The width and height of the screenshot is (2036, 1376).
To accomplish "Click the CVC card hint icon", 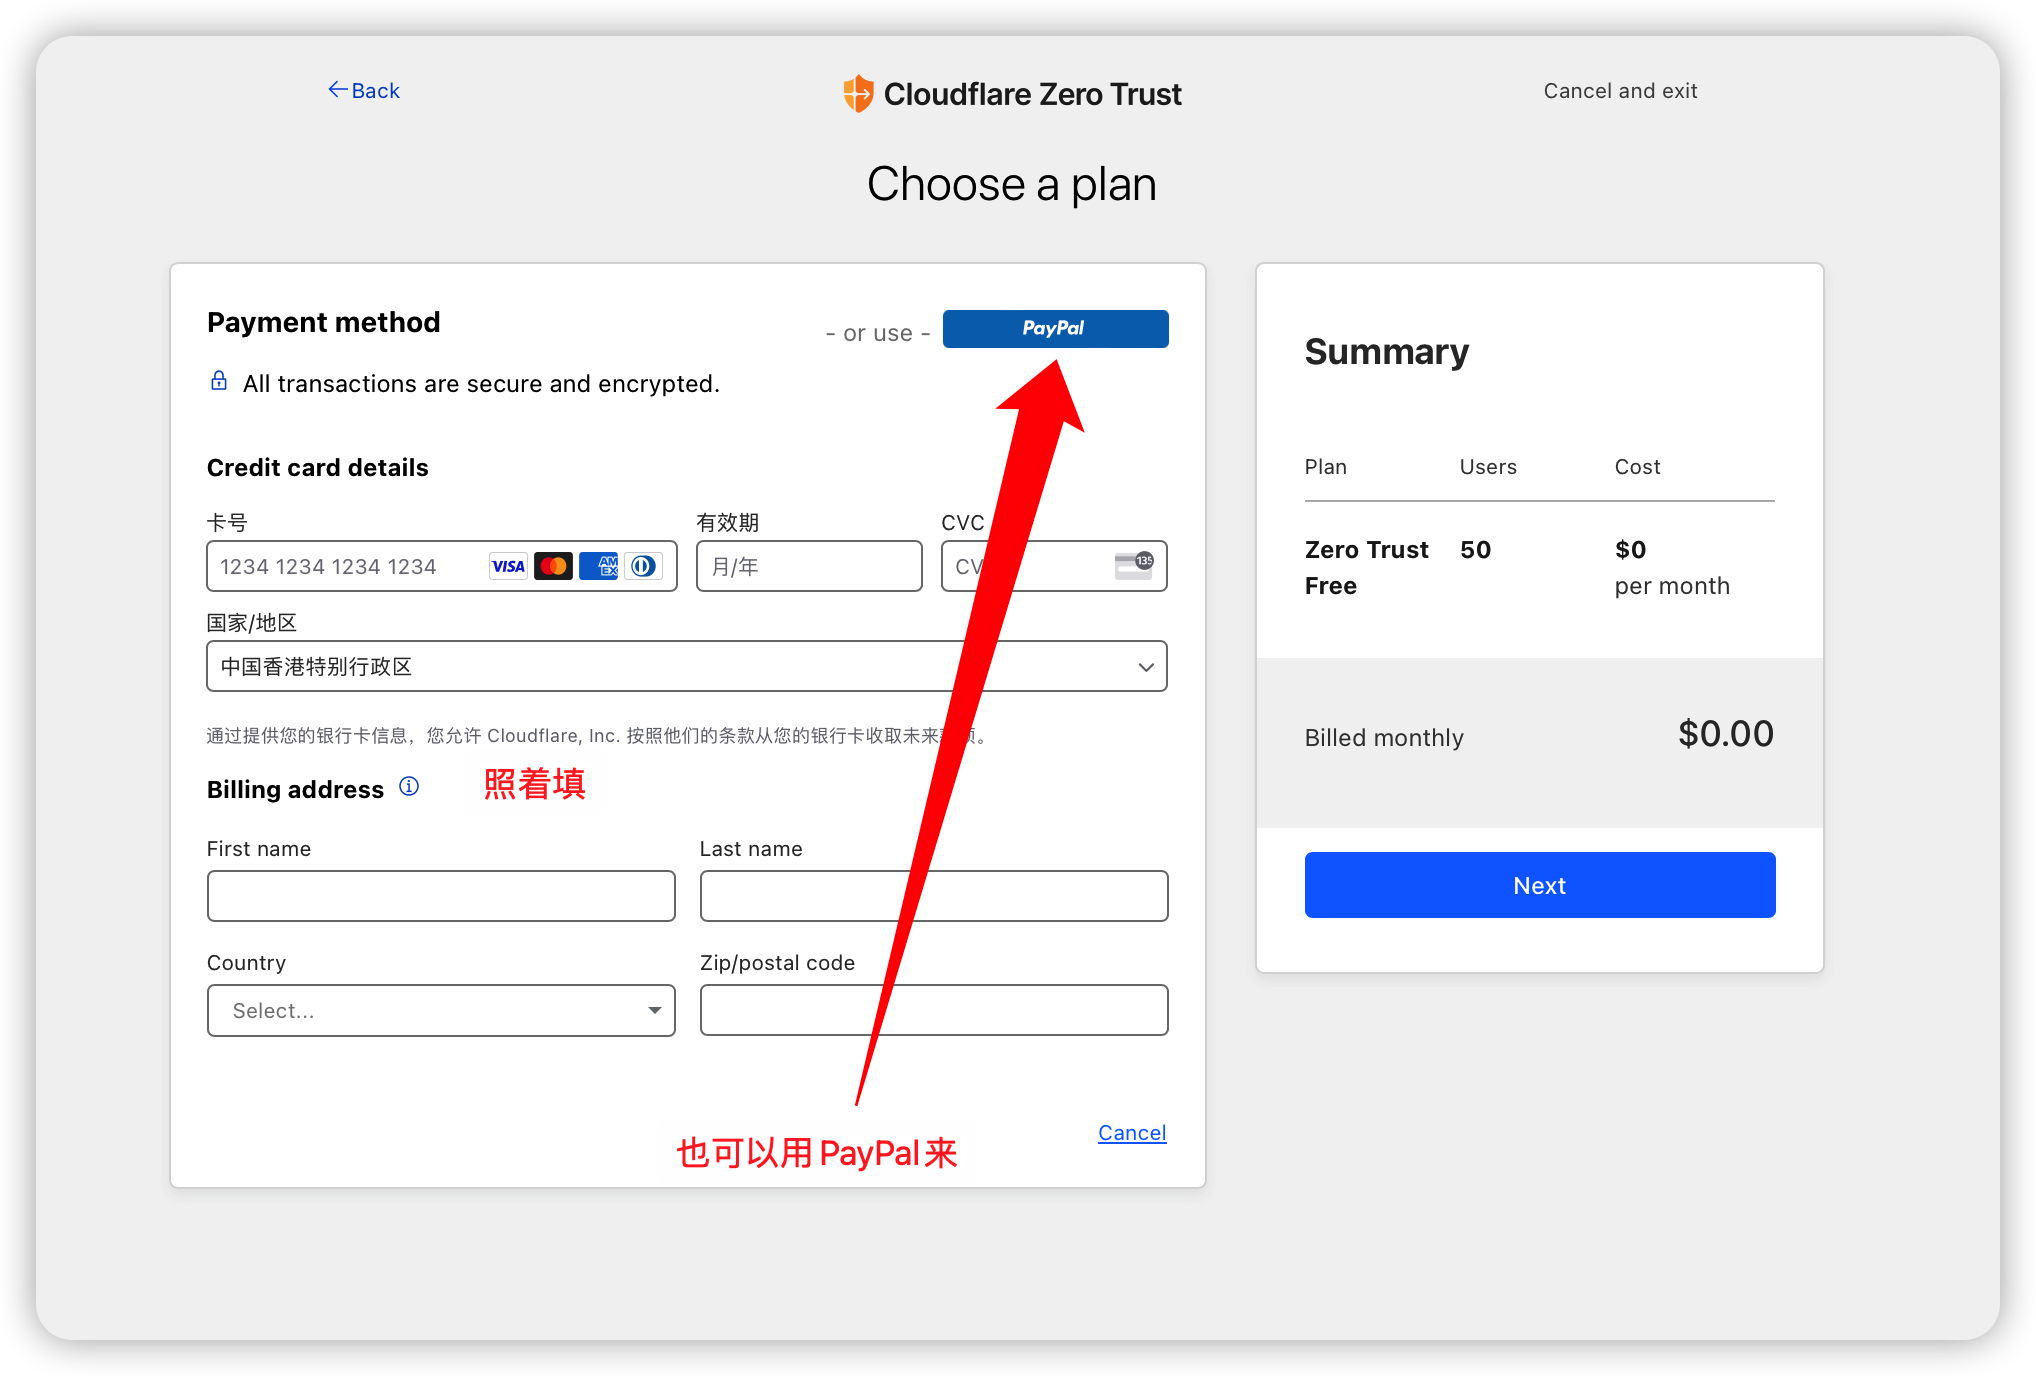I will 1134,565.
